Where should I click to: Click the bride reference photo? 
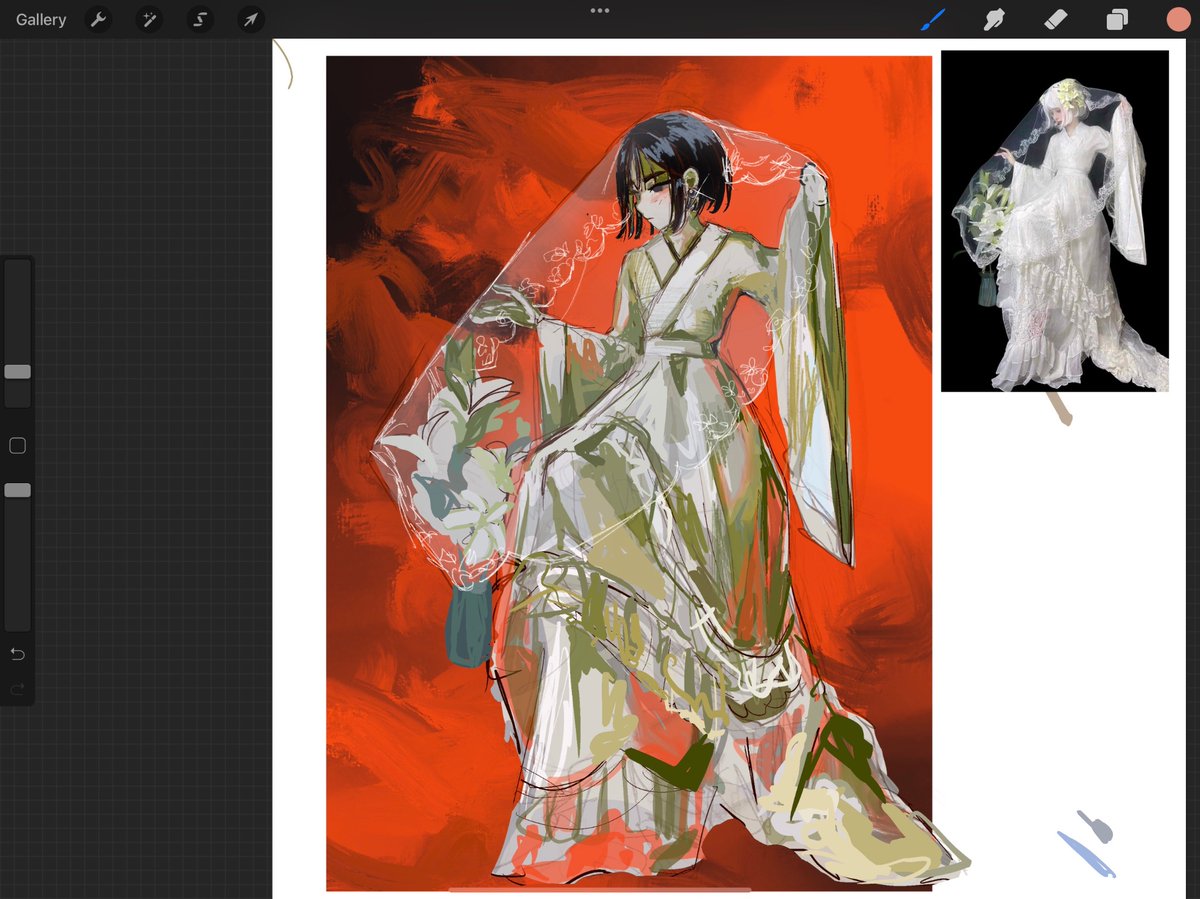click(1055, 221)
